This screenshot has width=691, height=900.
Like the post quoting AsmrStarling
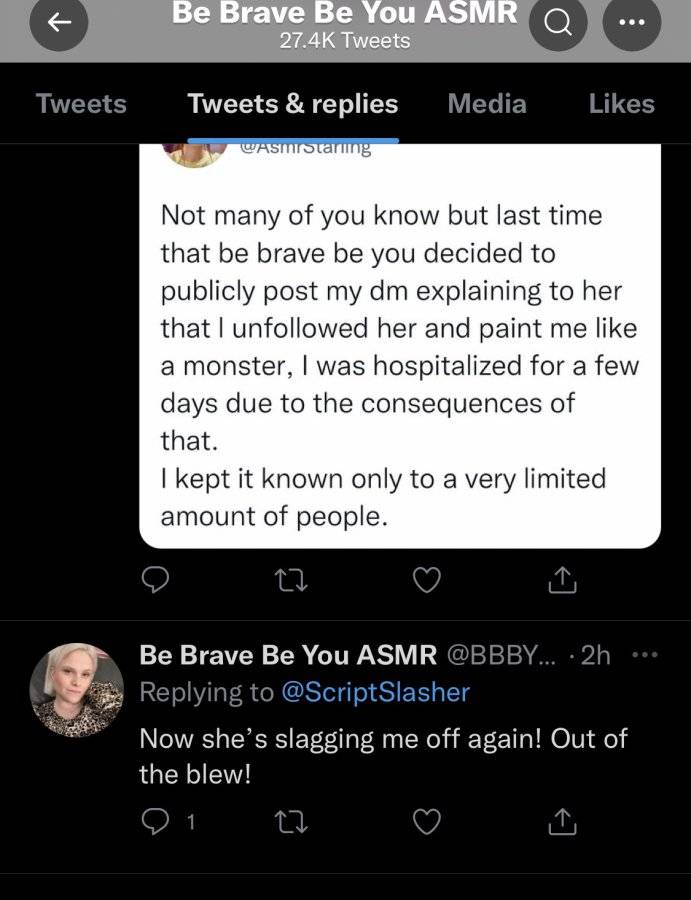[427, 580]
